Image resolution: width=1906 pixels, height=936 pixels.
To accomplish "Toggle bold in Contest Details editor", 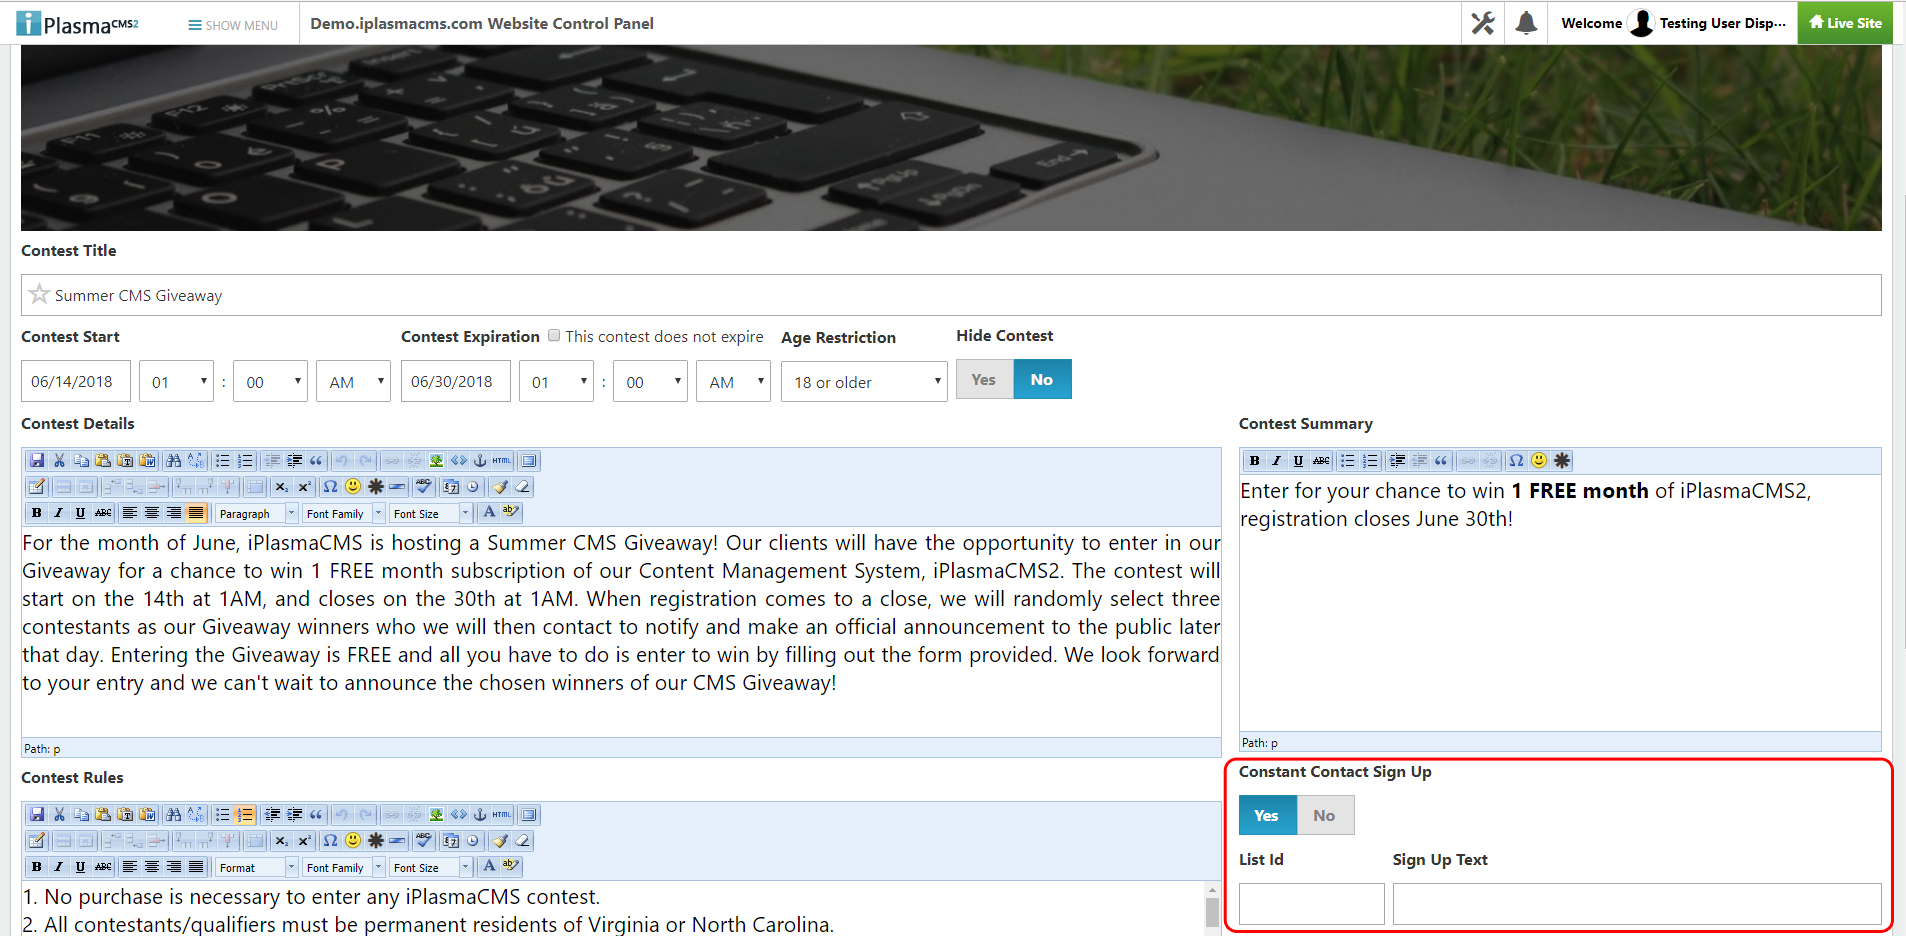I will tap(37, 513).
